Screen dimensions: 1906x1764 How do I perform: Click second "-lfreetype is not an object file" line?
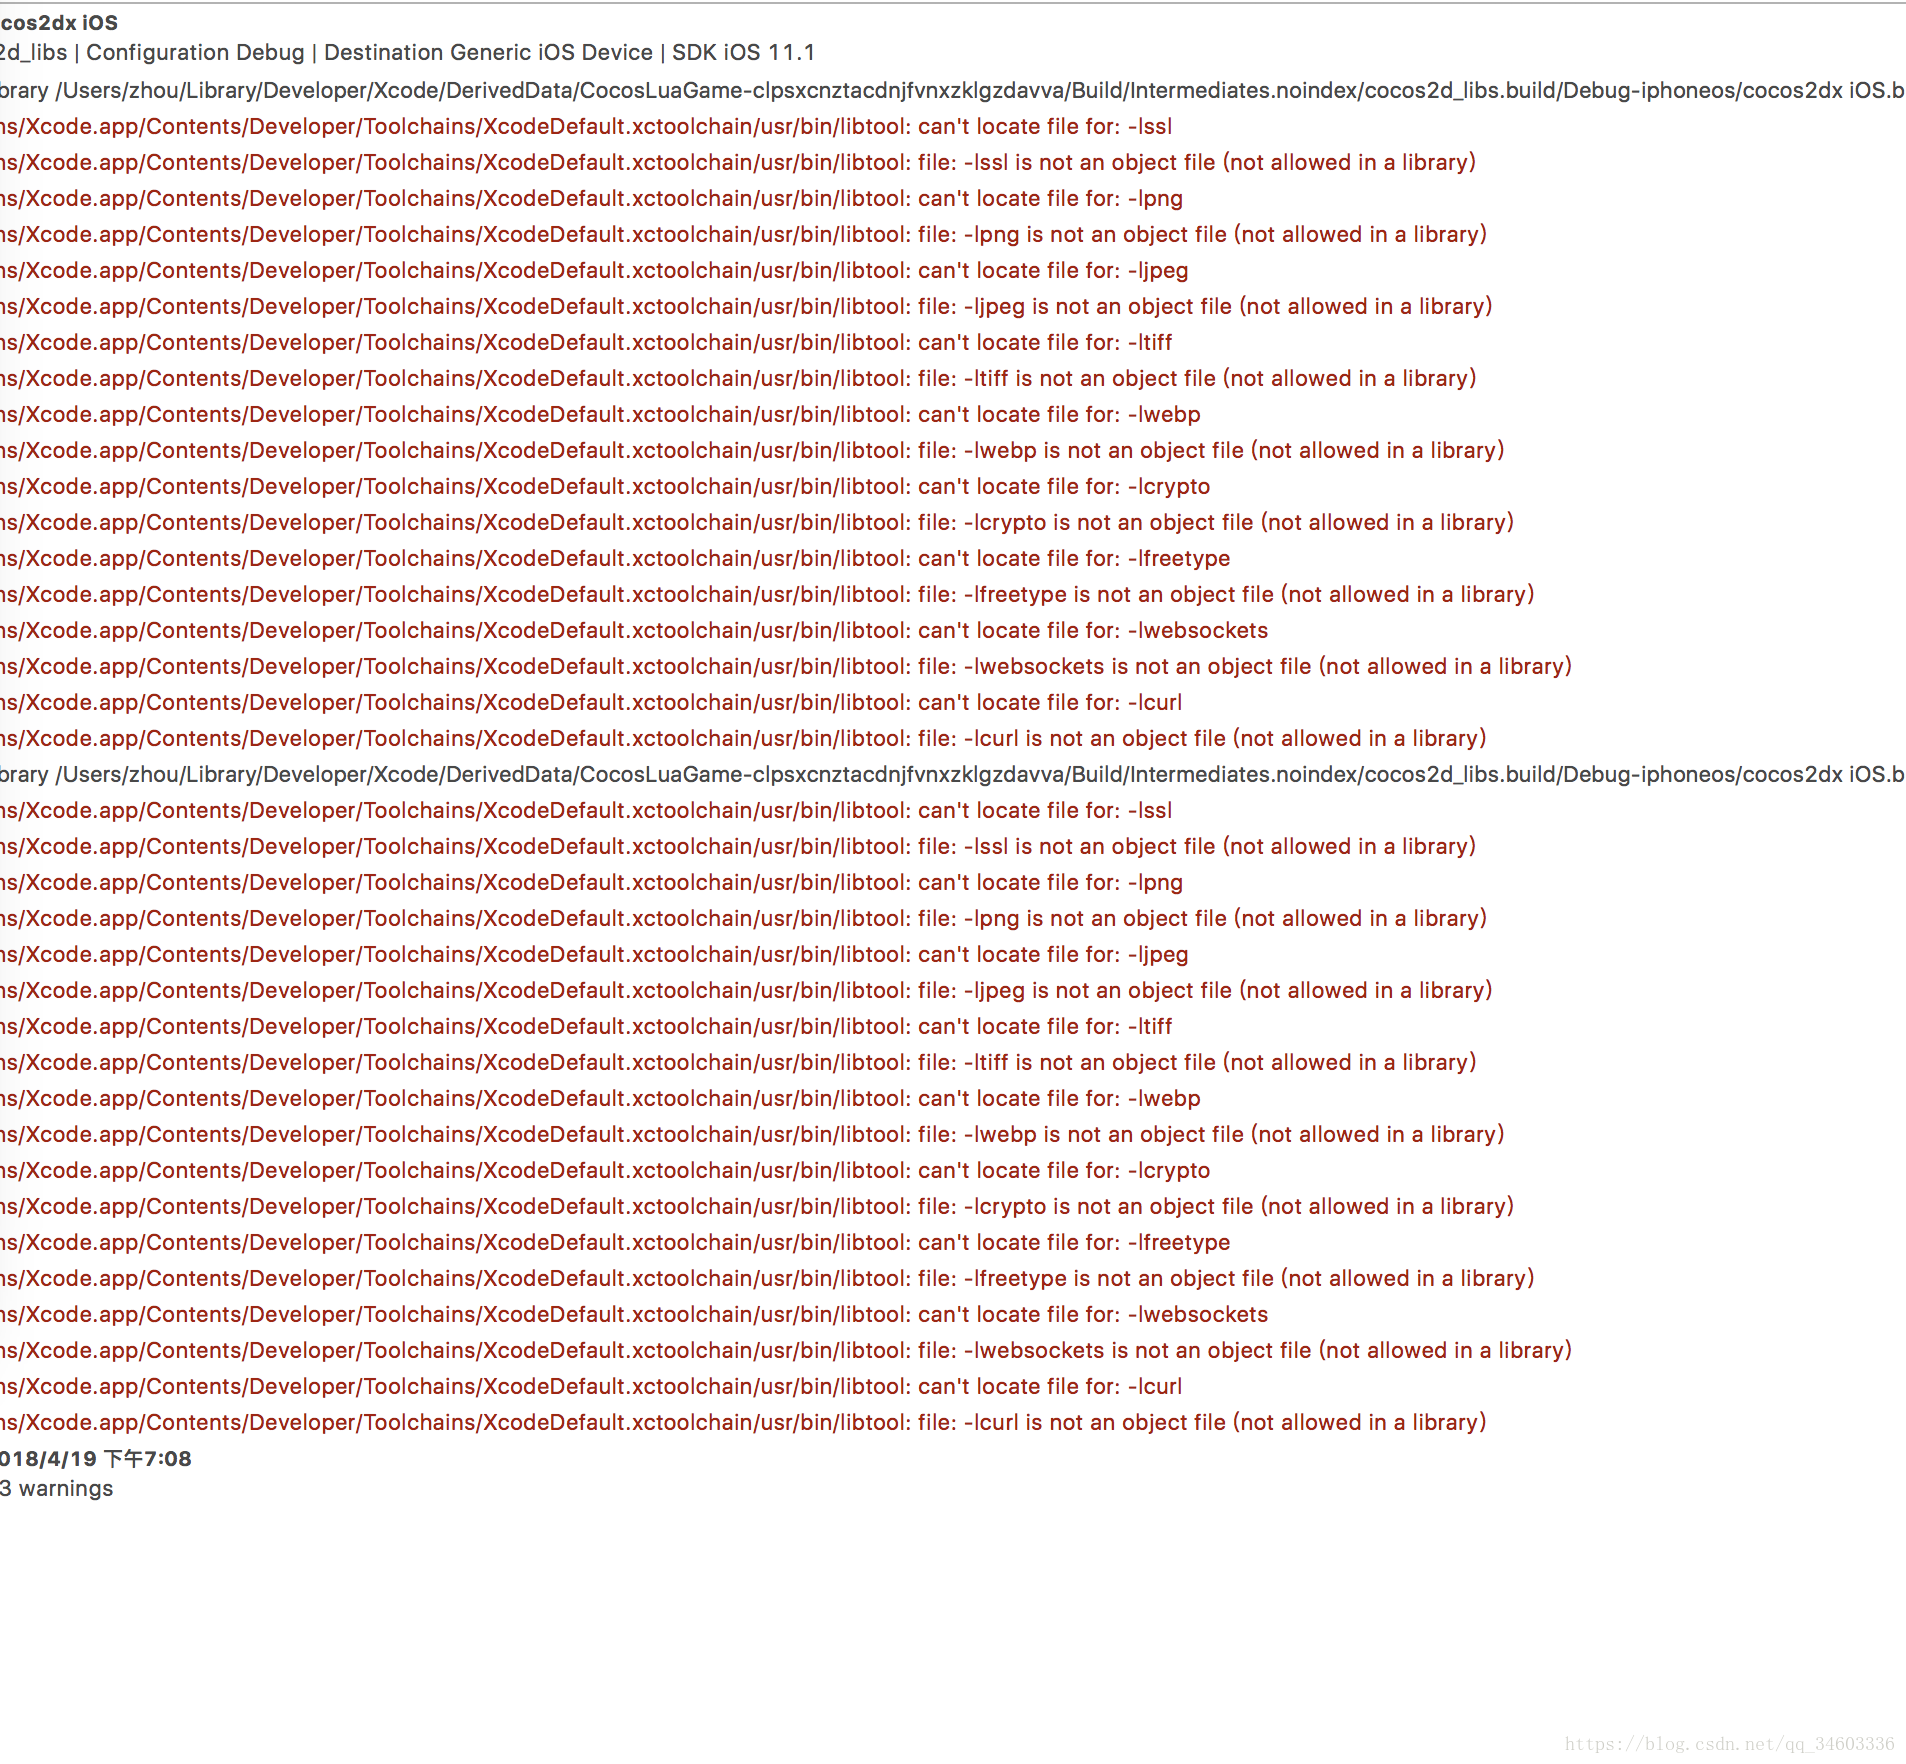point(768,1278)
